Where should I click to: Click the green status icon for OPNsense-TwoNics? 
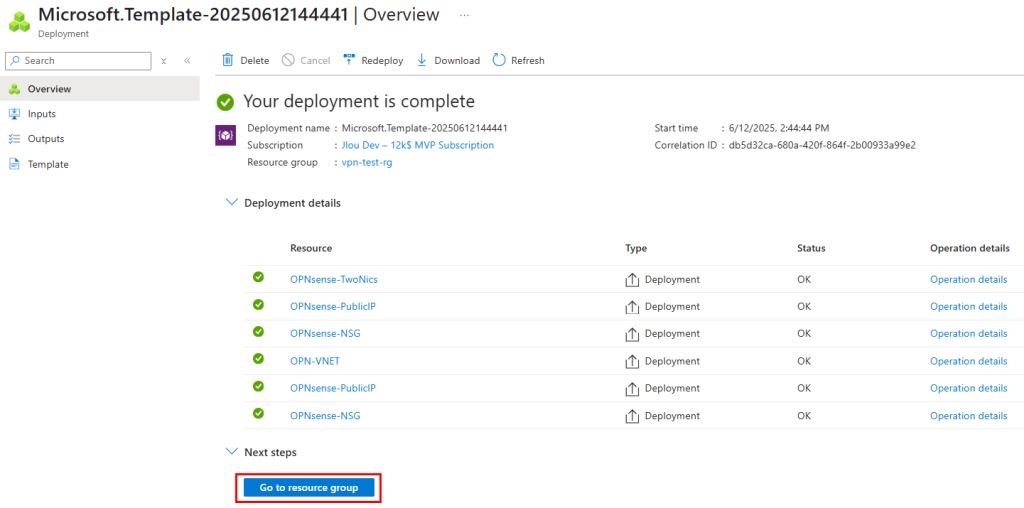click(258, 278)
